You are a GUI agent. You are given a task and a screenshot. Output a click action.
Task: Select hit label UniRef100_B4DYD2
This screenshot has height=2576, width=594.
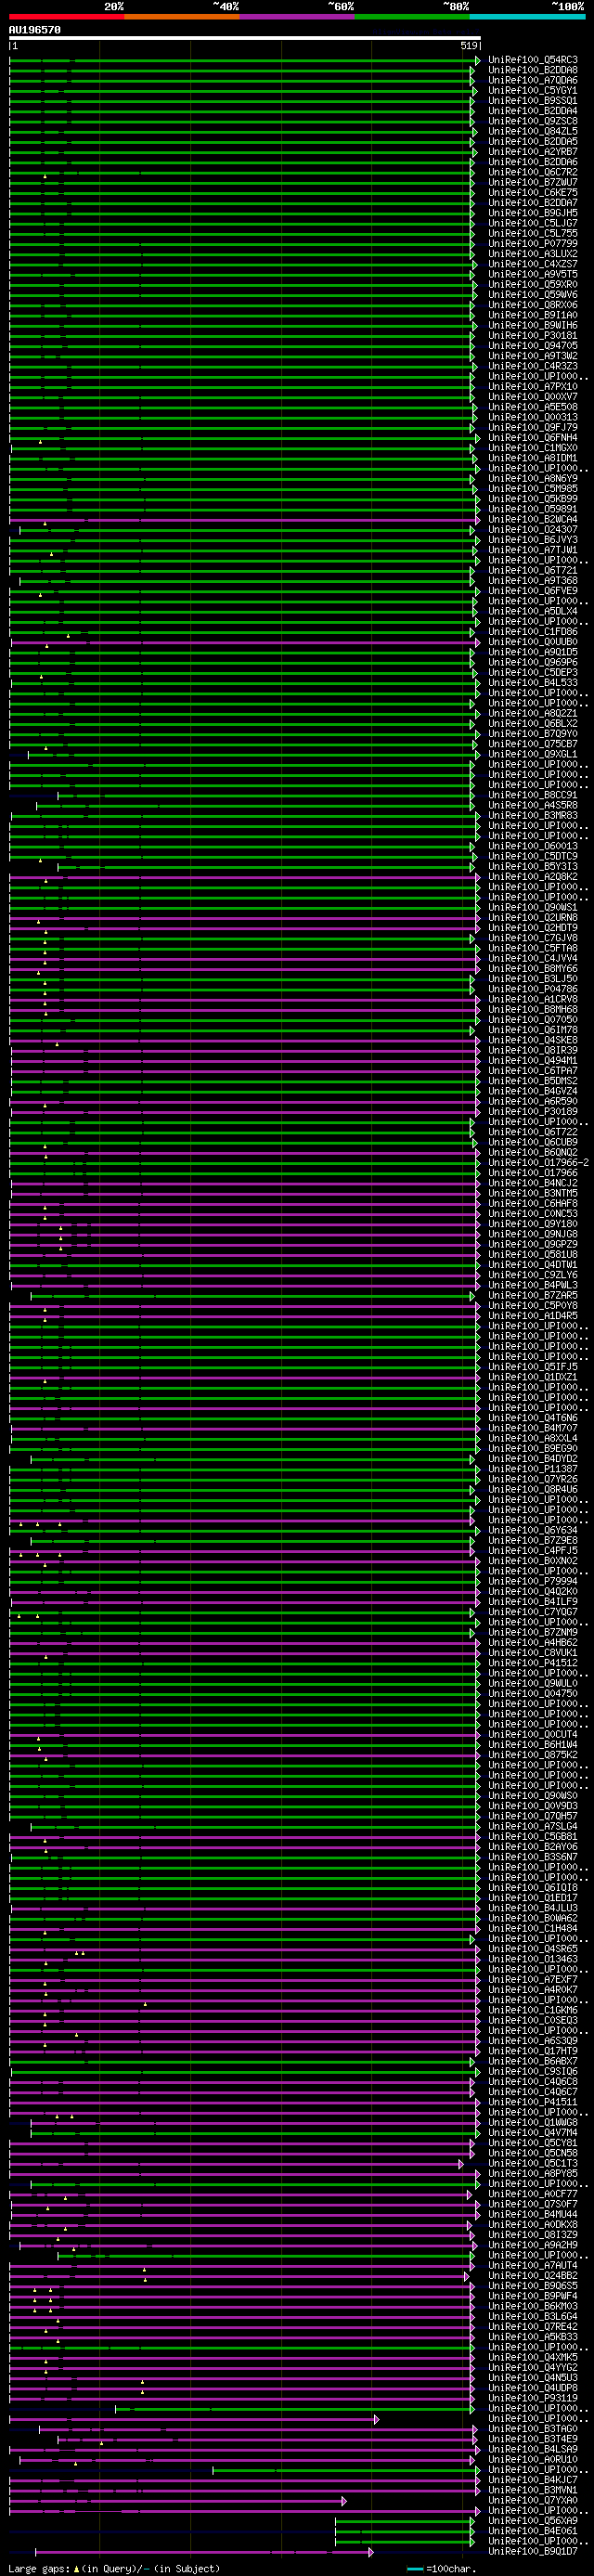pyautogui.click(x=532, y=1458)
